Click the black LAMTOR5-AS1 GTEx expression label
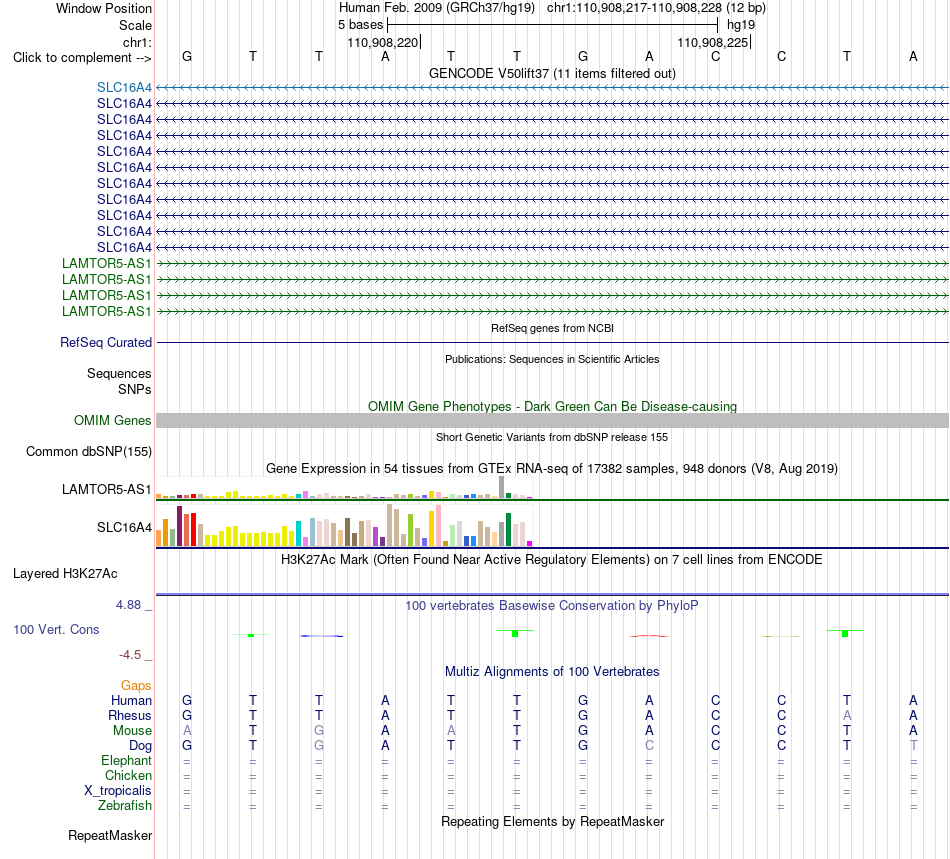 [x=107, y=489]
